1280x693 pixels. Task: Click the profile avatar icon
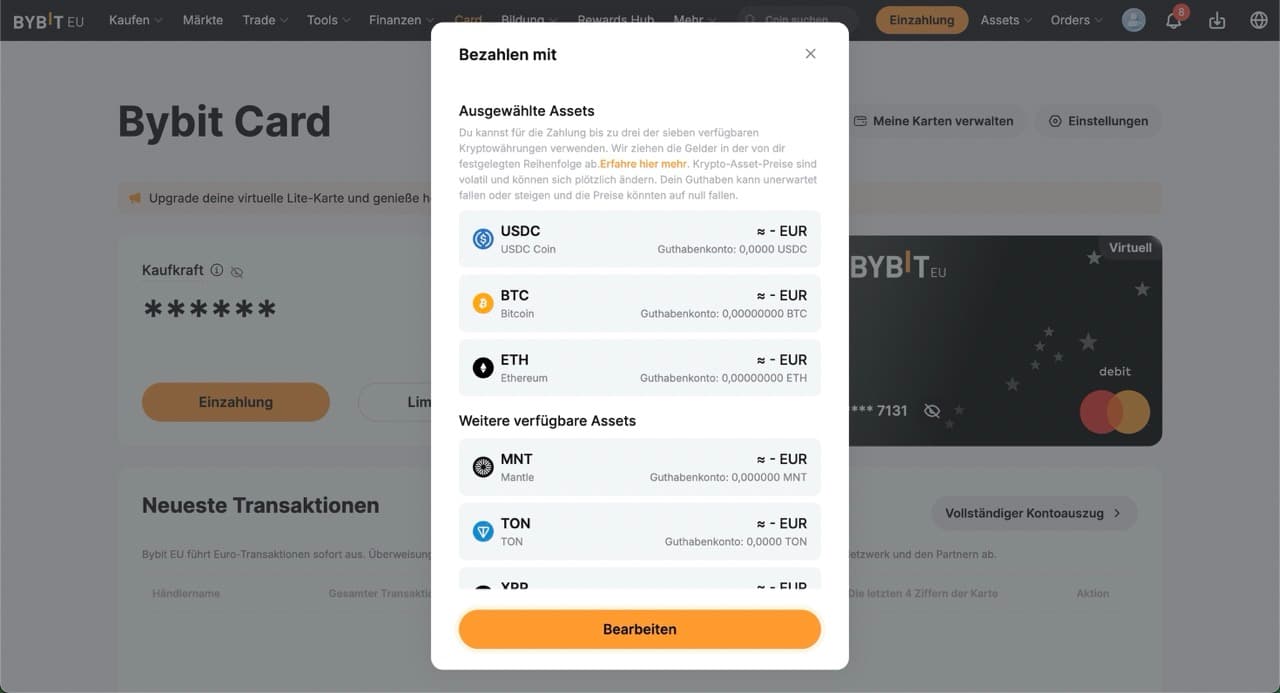1133,19
